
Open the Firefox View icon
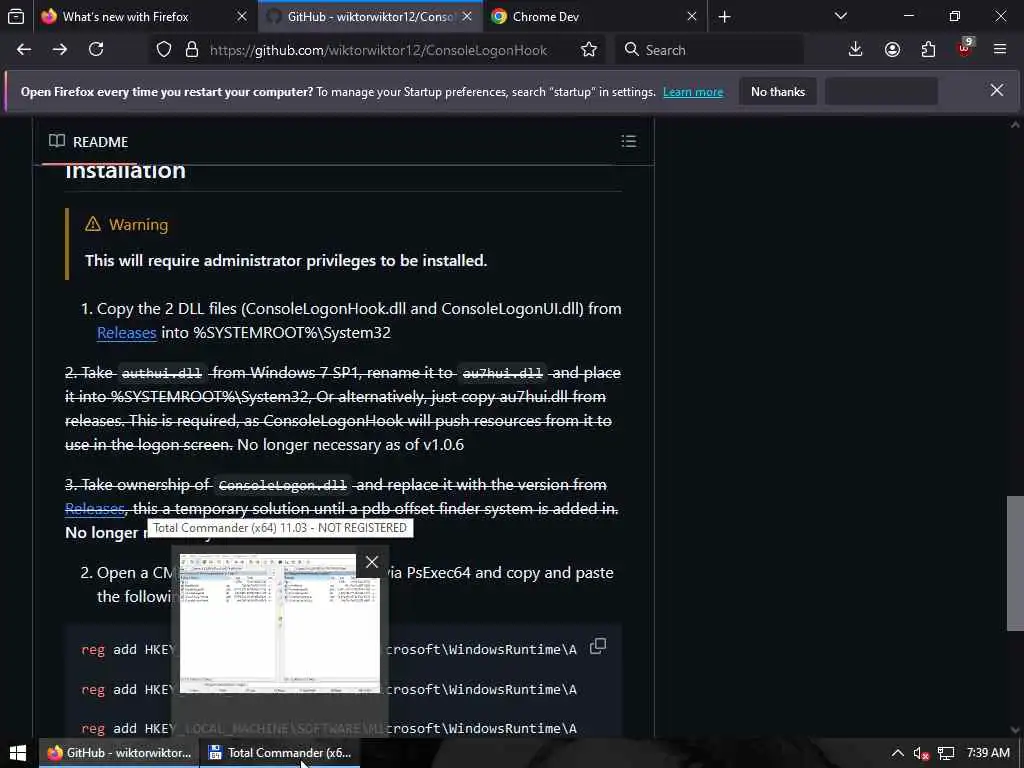tap(16, 16)
